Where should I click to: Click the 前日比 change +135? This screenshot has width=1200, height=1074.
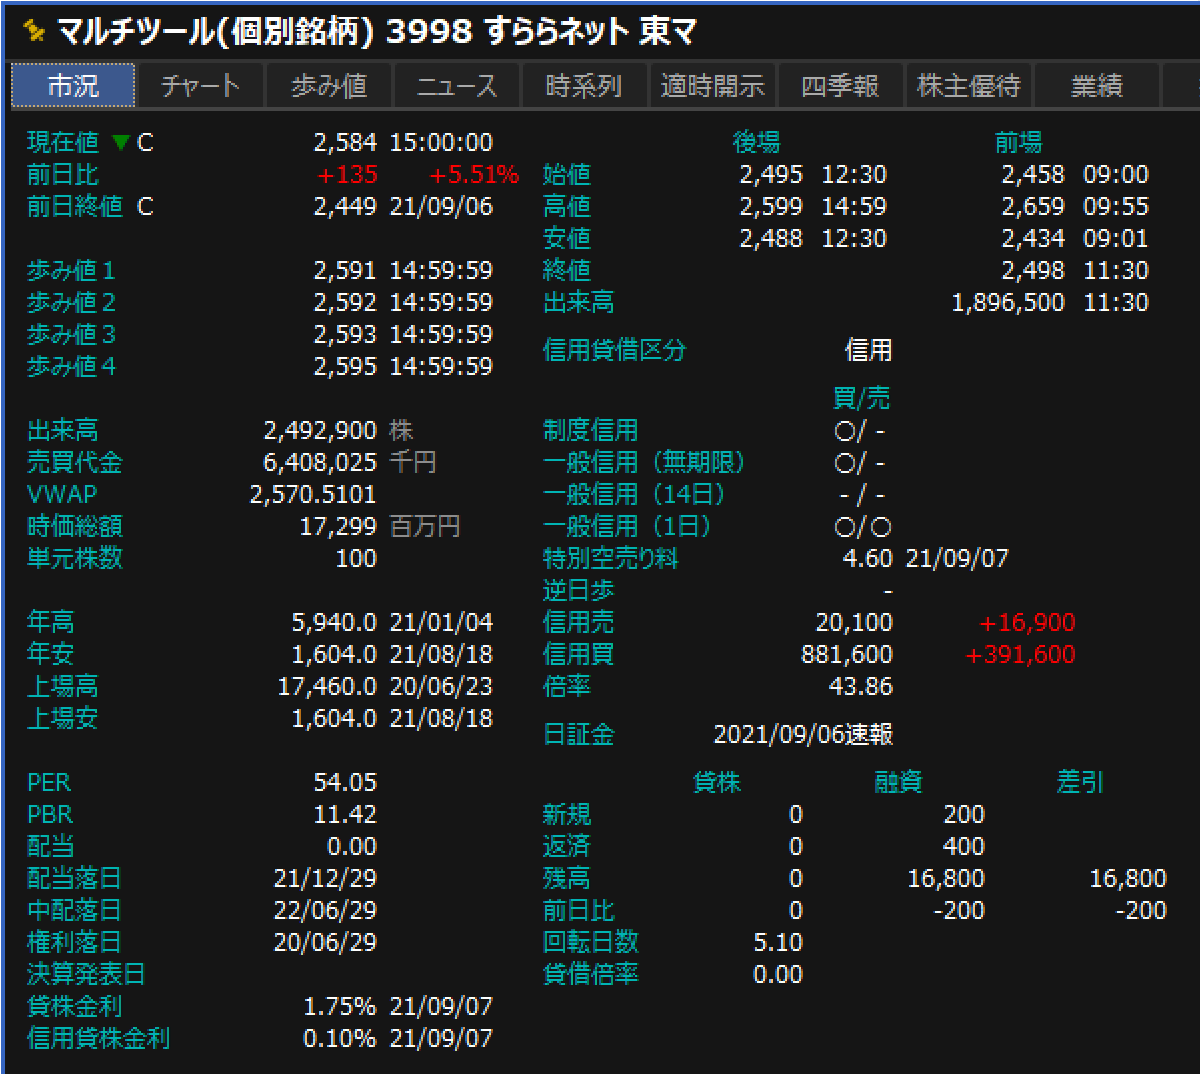(x=347, y=175)
